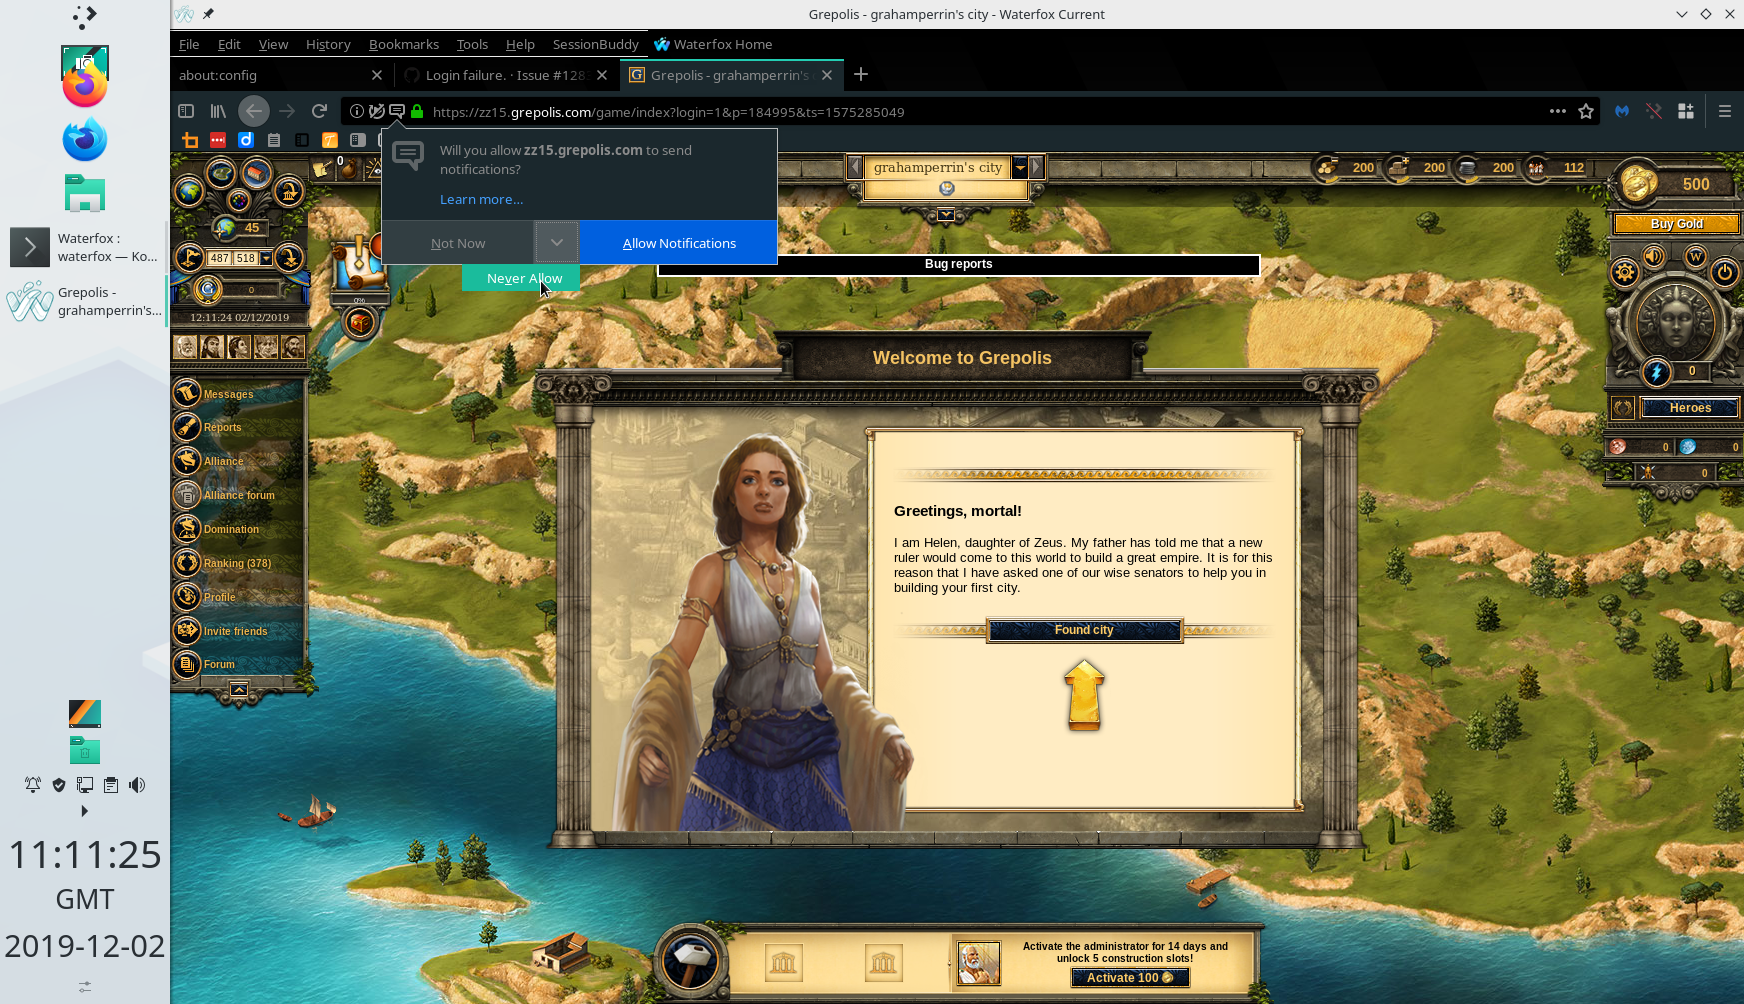Viewport: 1744px width, 1004px height.
Task: Expand the Not Now dropdown arrow
Action: (x=556, y=242)
